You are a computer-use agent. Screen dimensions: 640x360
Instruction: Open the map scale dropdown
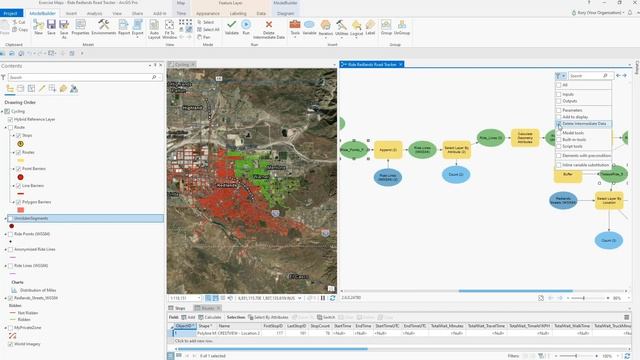199,298
